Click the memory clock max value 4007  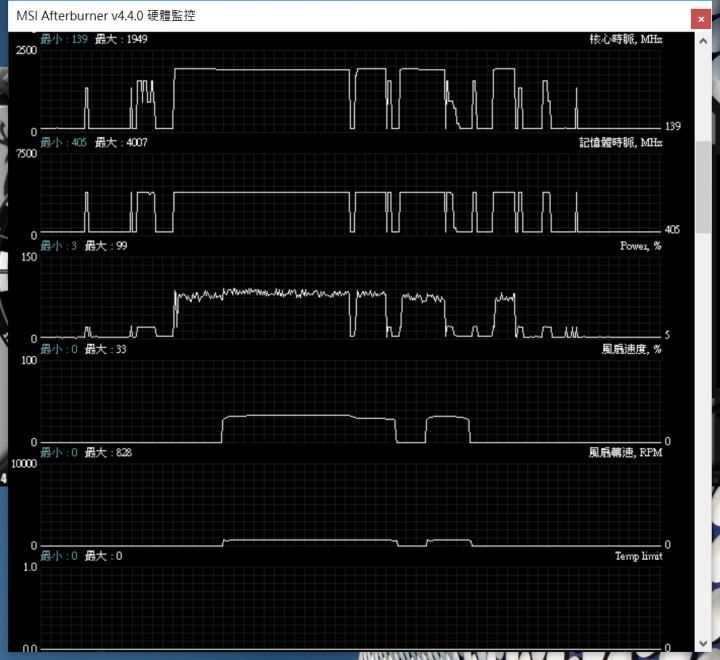click(x=137, y=142)
